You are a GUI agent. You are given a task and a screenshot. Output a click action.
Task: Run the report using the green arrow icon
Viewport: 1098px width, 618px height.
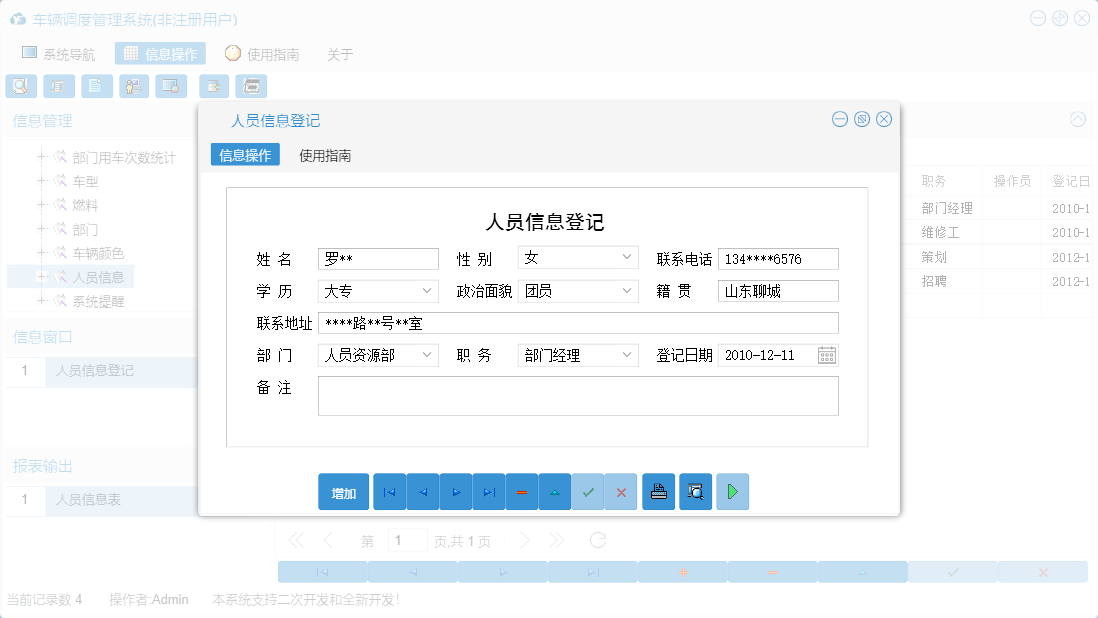coord(732,491)
